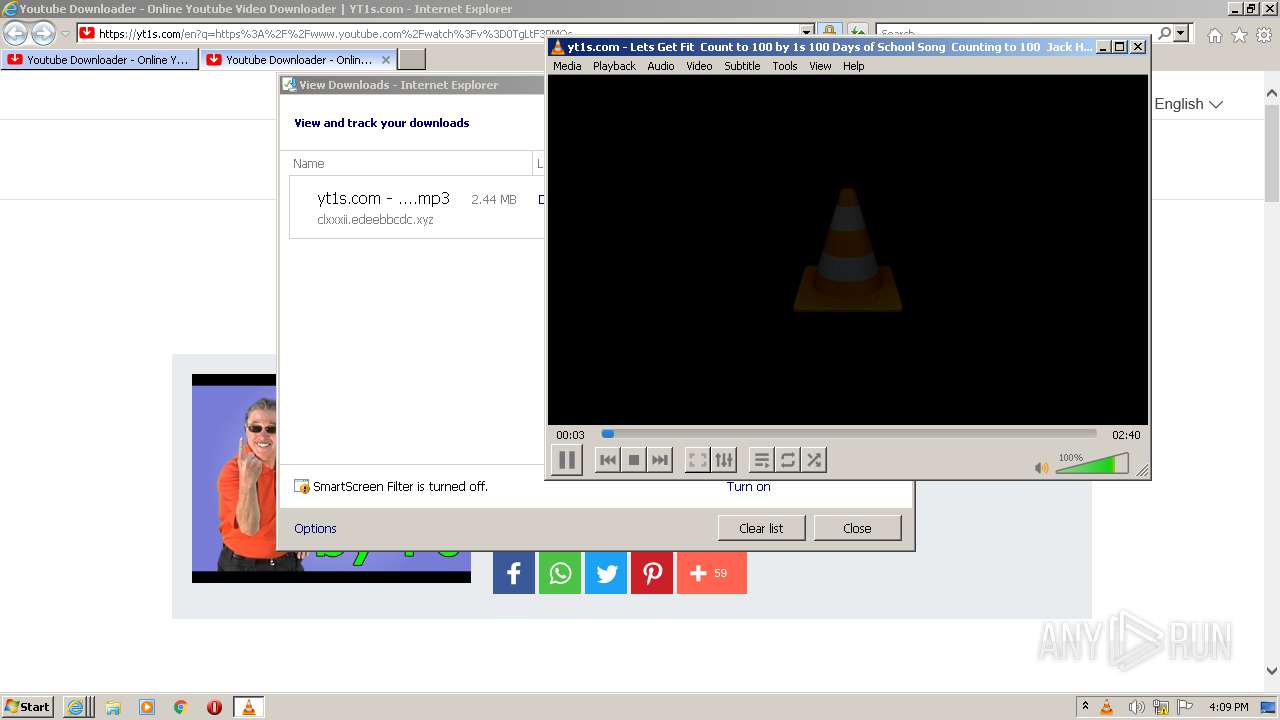Open IE search provider dropdown arrow
This screenshot has height=720, width=1280.
click(x=1182, y=33)
